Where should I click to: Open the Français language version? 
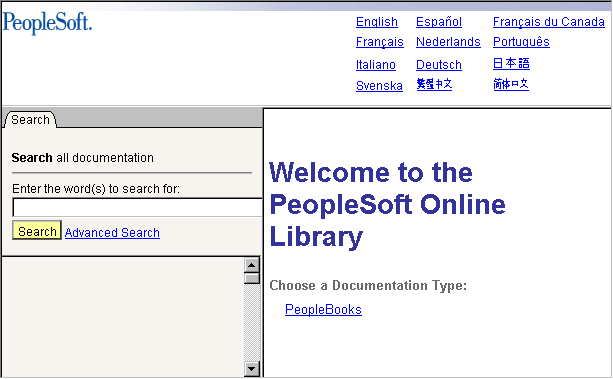[x=379, y=42]
